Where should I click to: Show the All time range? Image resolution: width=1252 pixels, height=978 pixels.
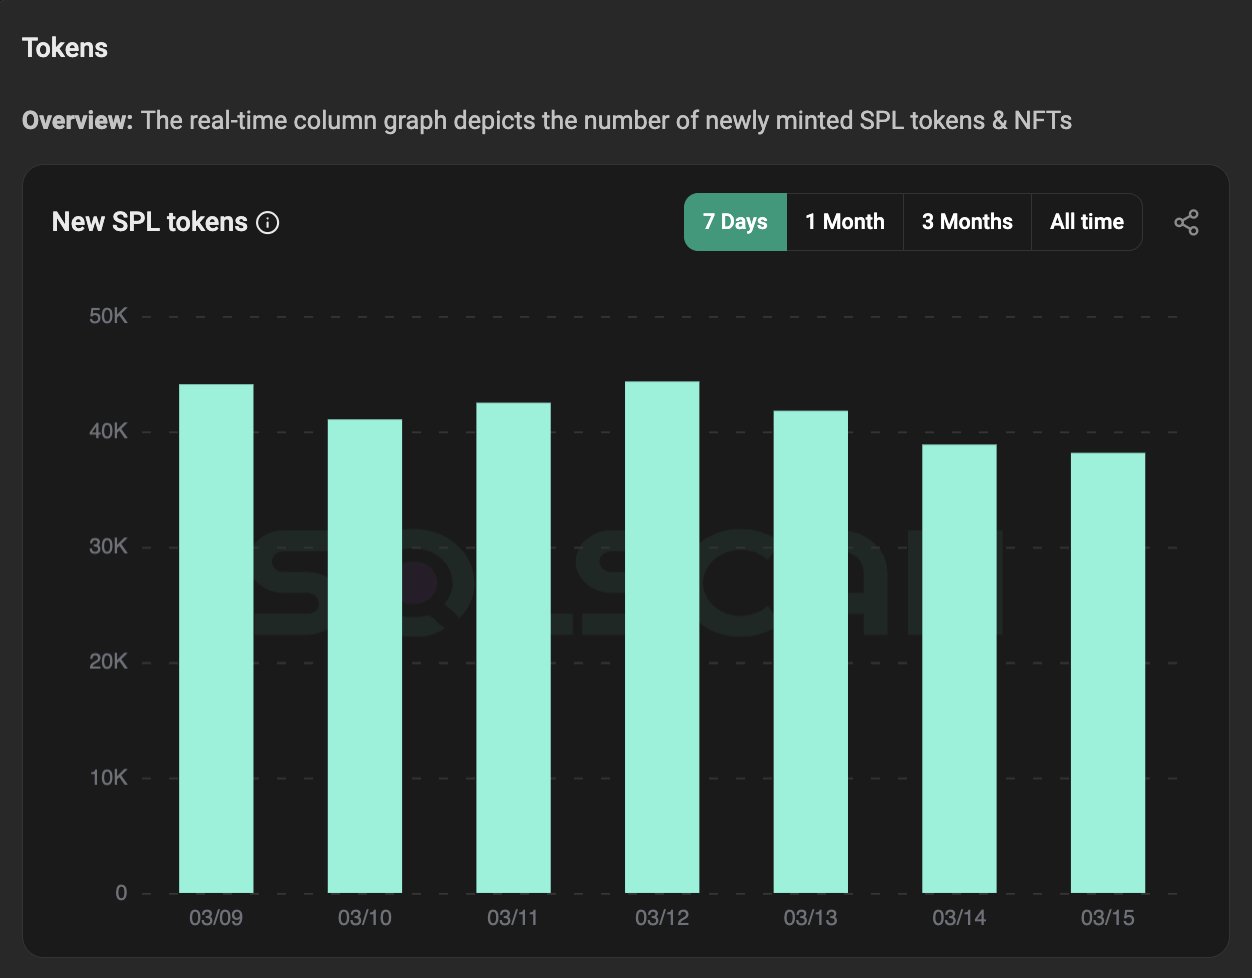[1087, 222]
